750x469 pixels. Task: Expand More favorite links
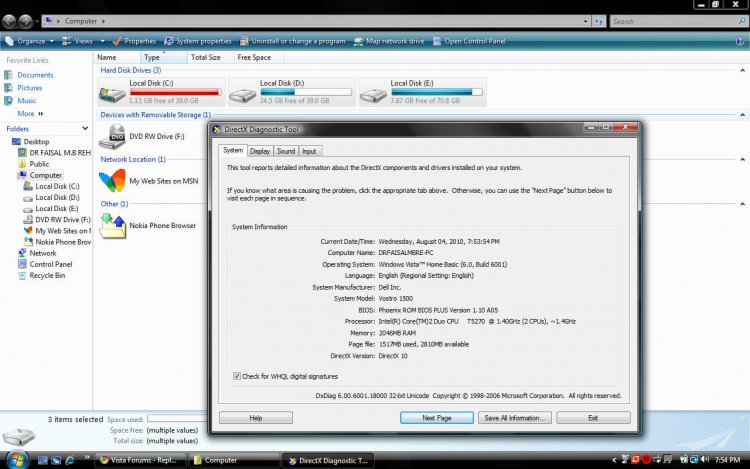[30, 114]
